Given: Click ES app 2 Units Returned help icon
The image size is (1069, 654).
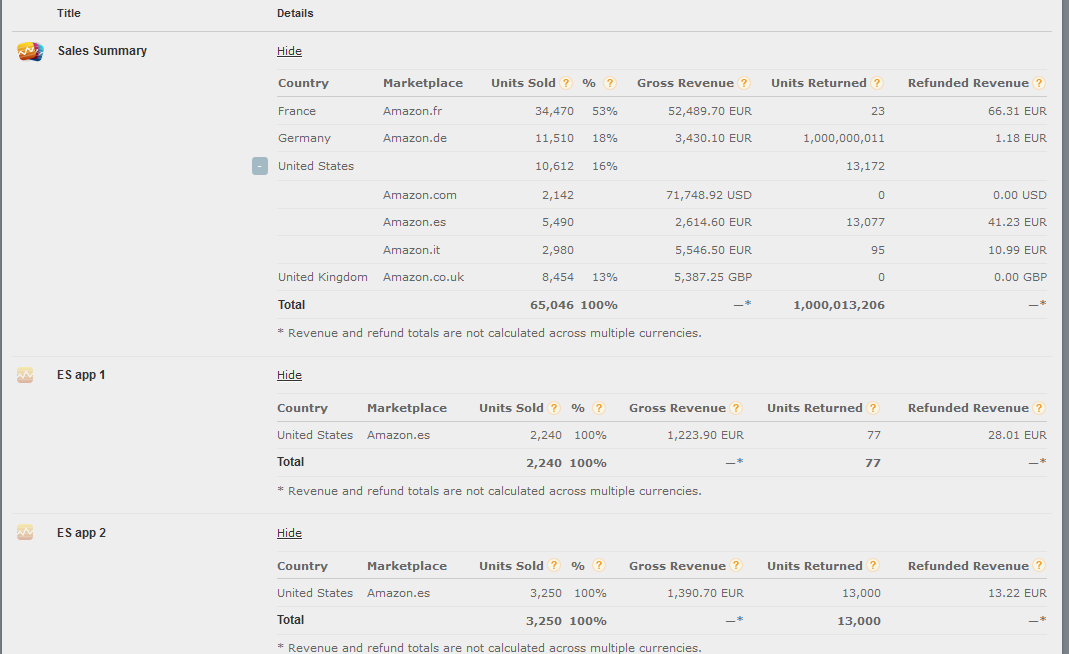Looking at the screenshot, I should tap(873, 566).
